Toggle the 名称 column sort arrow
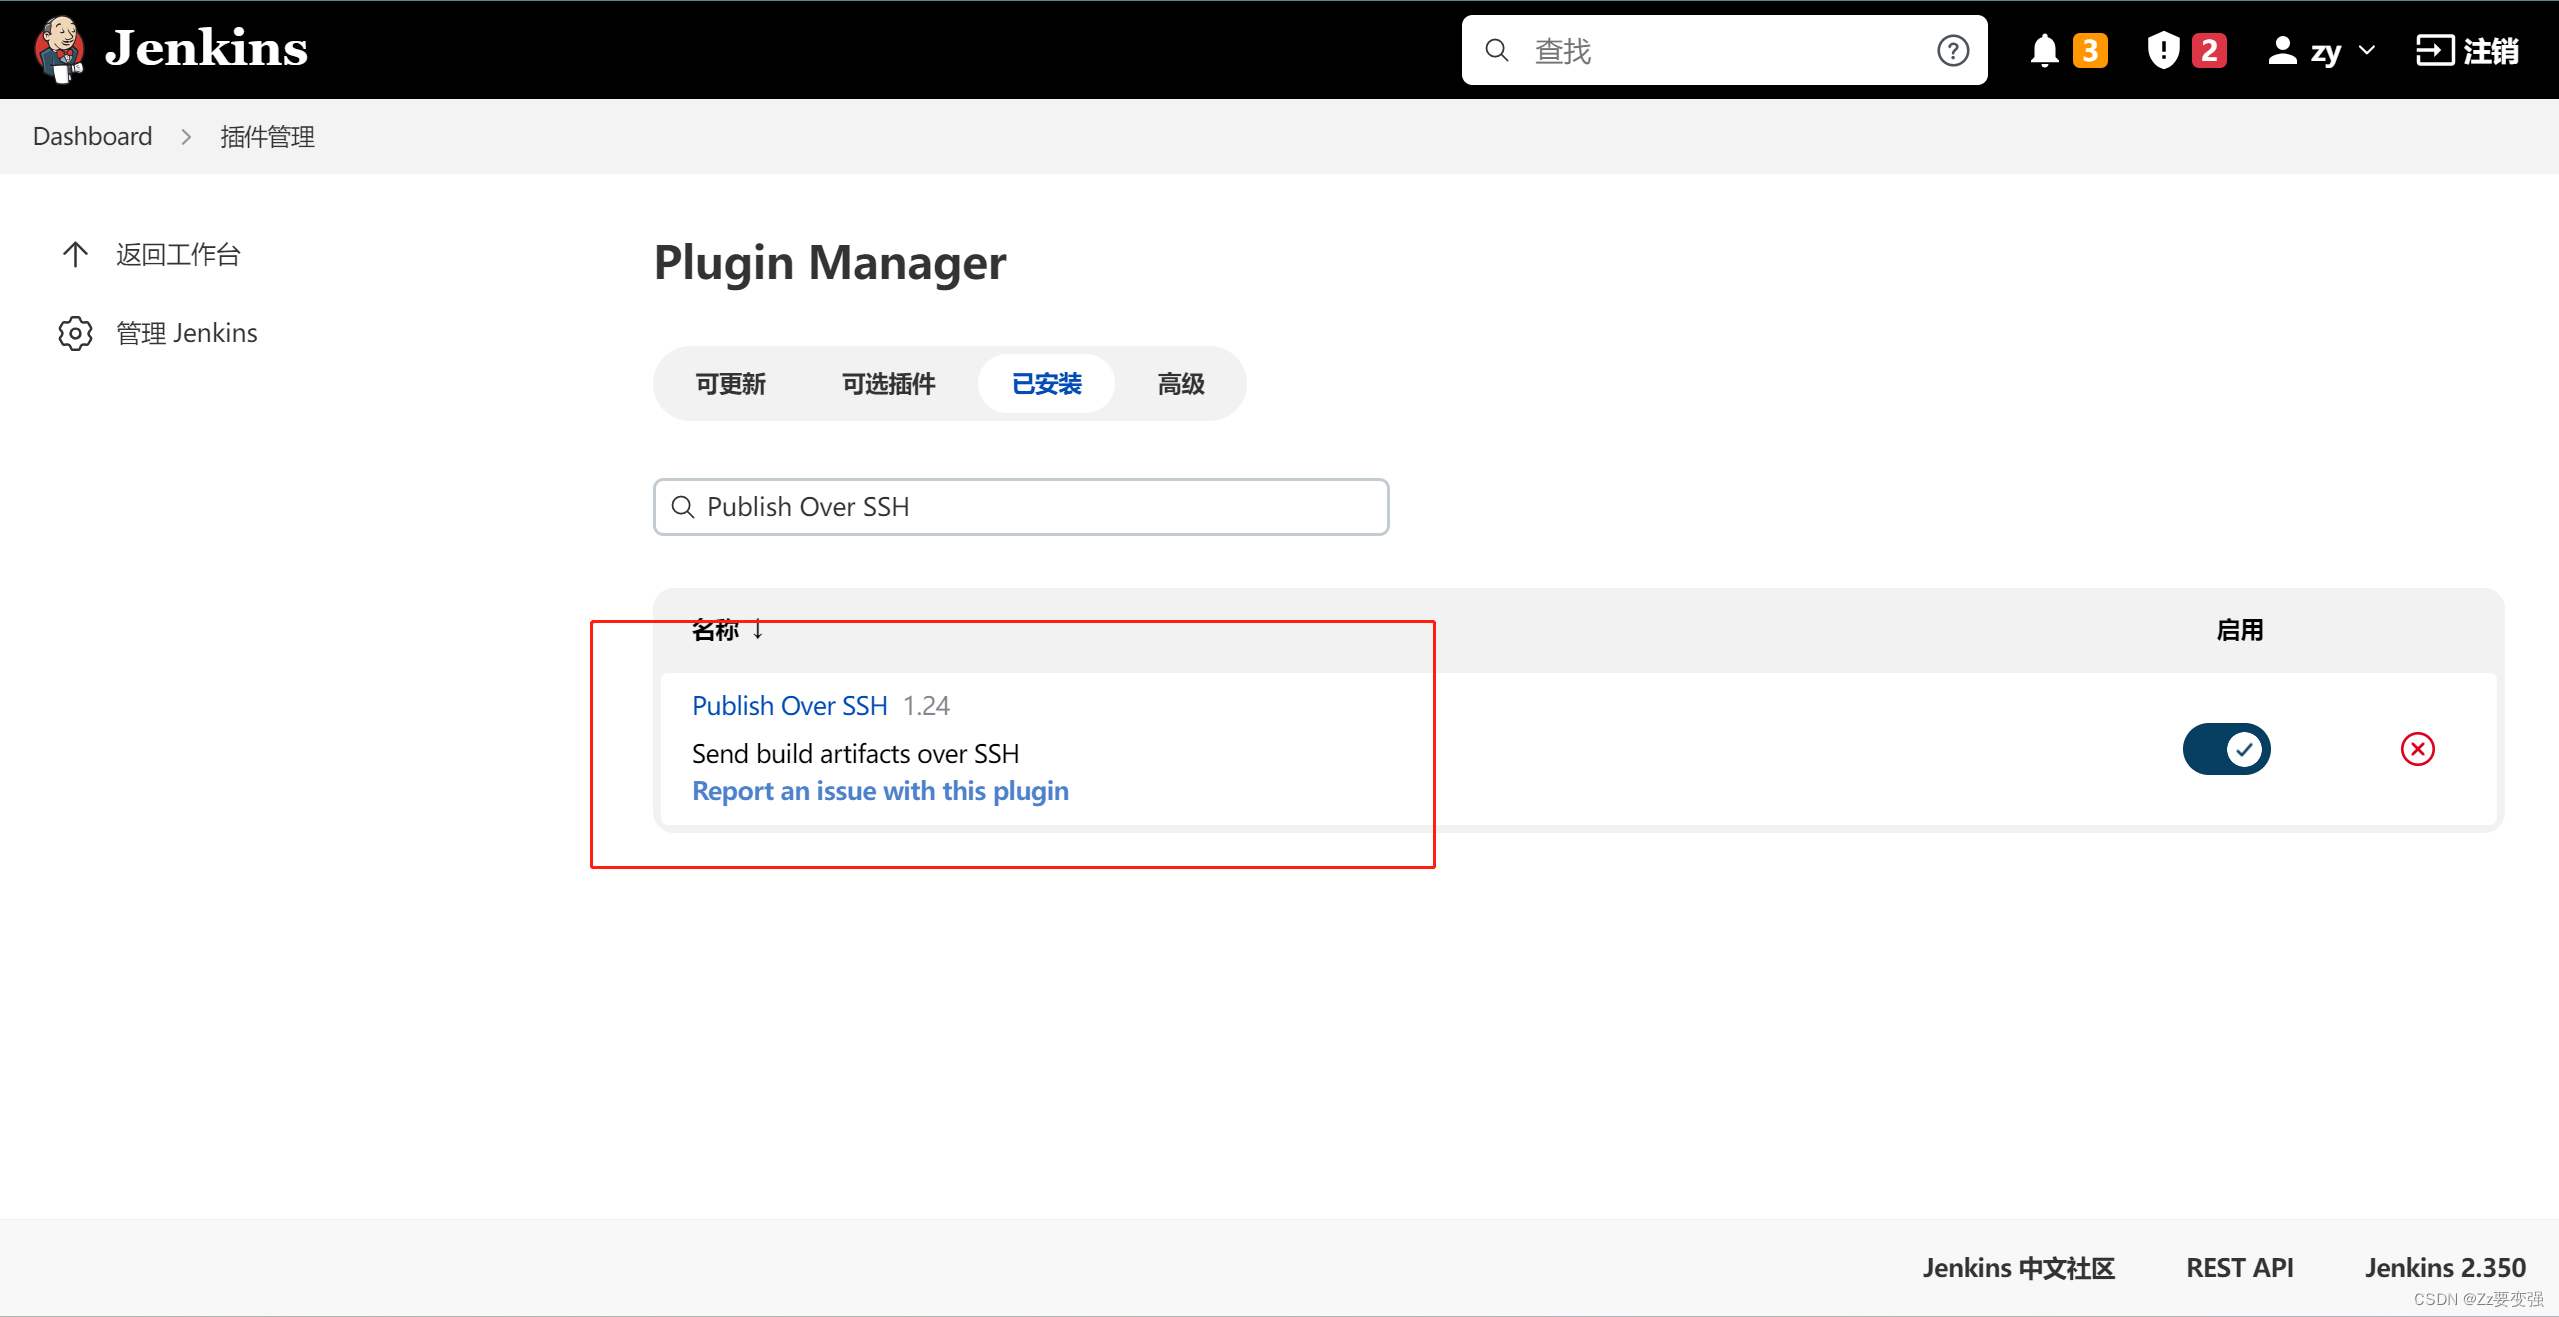Image resolution: width=2559 pixels, height=1317 pixels. [x=758, y=630]
